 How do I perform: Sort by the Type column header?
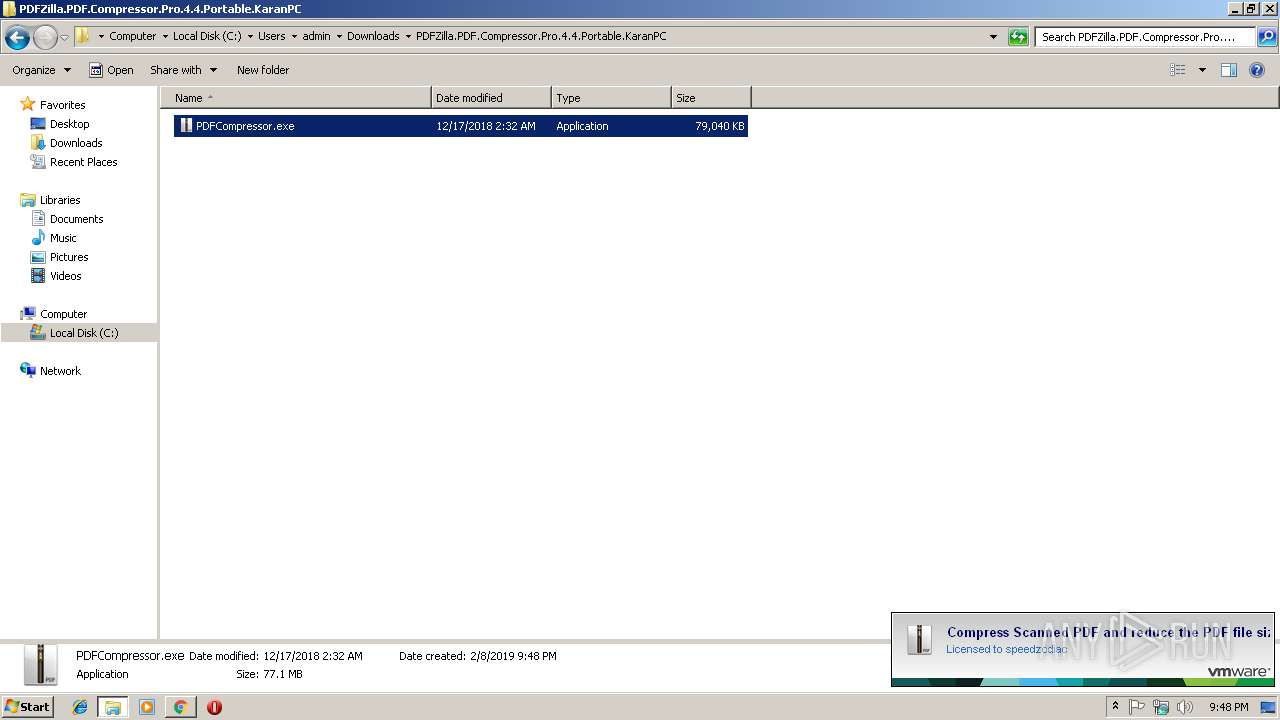click(611, 98)
